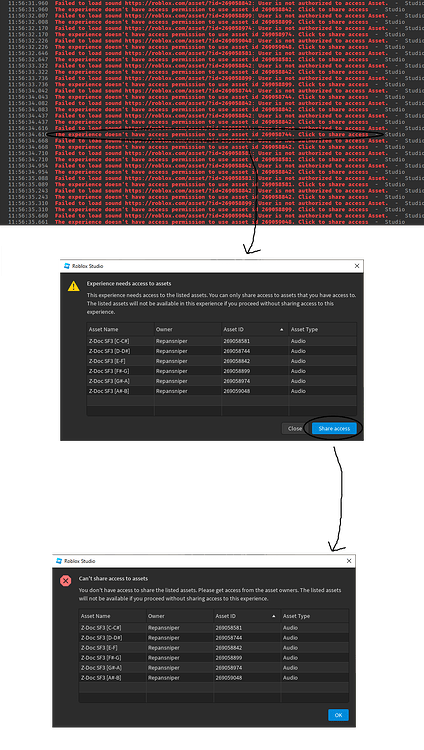Select Z-Doc SF3 [F#-G] in Experience needs access dialog
Image resolution: width=424 pixels, height=750 pixels.
pos(109,371)
